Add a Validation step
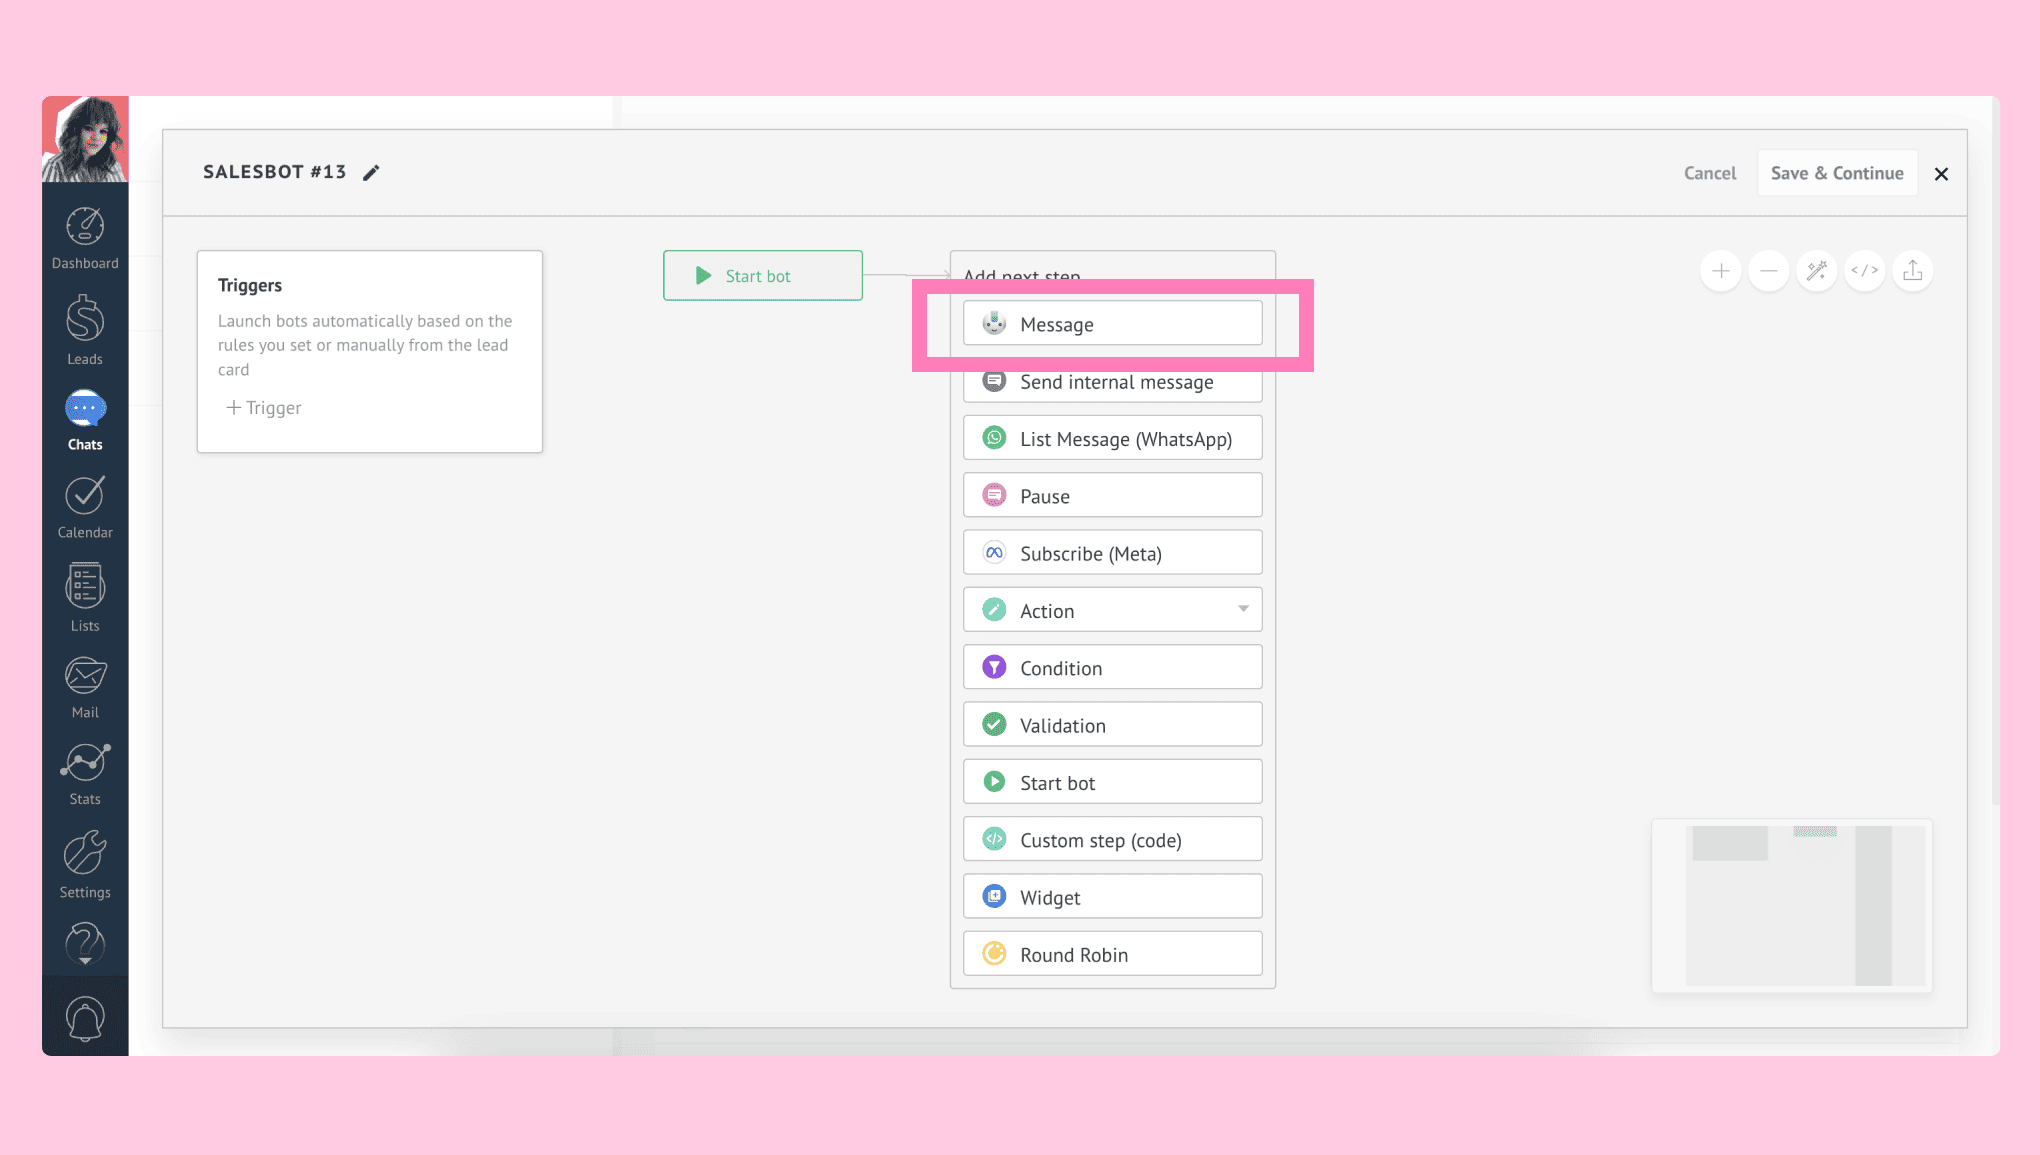The height and width of the screenshot is (1155, 2040). (1112, 725)
